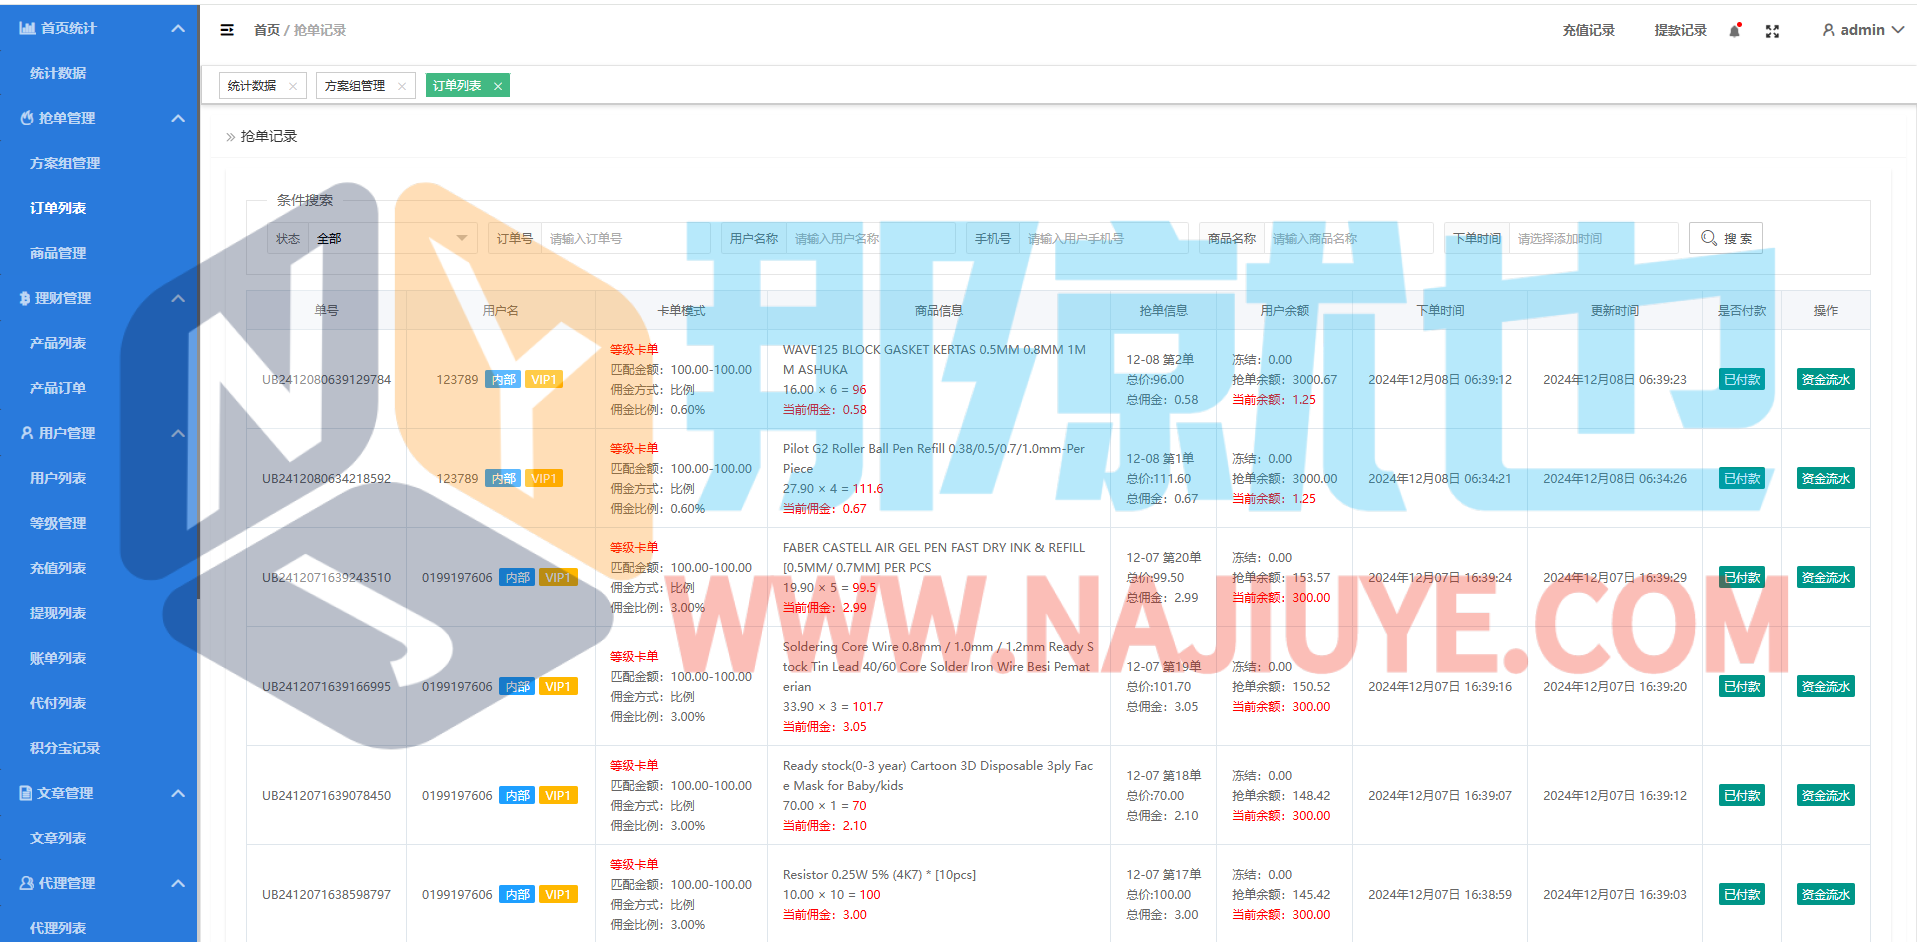Focus the 订单号 input field

pyautogui.click(x=624, y=238)
